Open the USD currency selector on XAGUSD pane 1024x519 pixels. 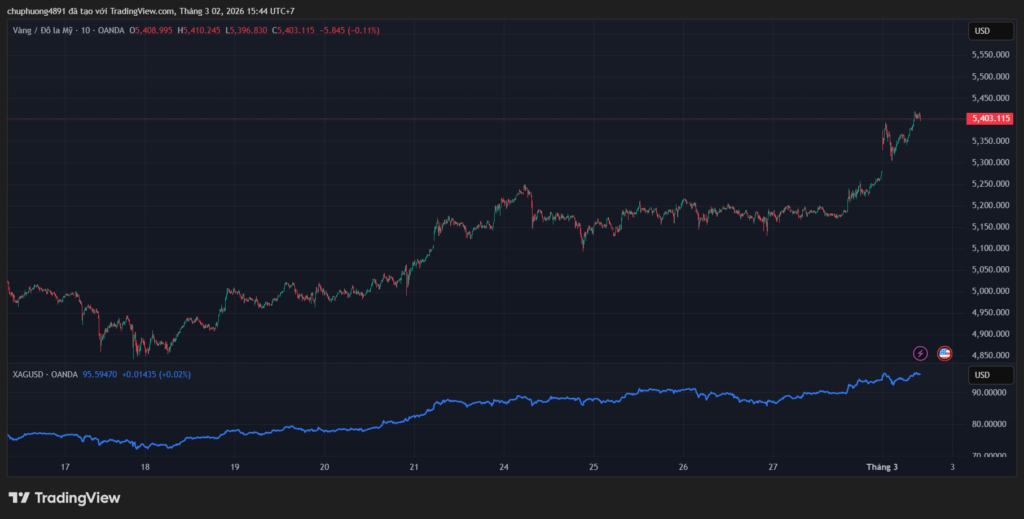tap(982, 375)
